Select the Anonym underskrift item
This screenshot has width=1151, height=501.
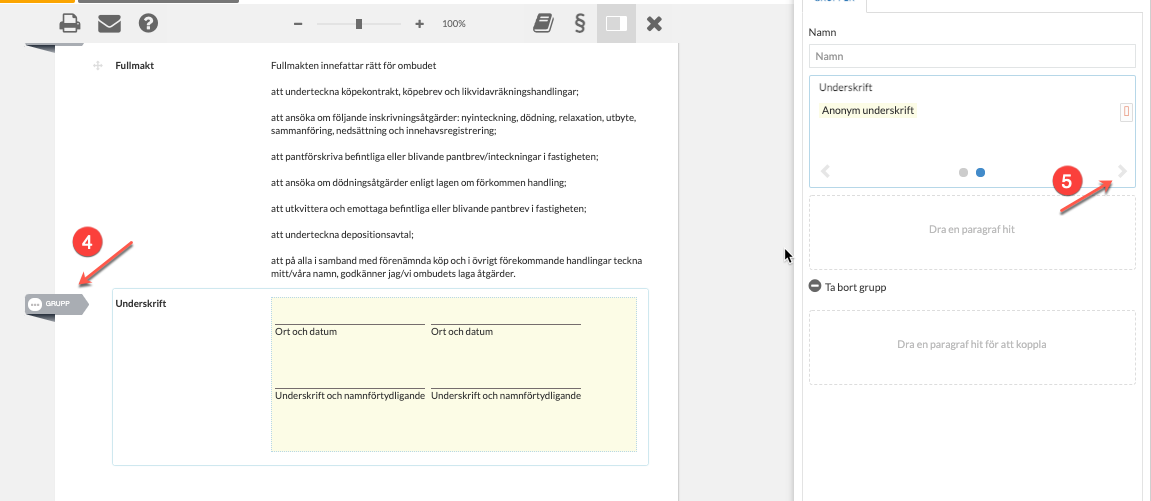[868, 111]
